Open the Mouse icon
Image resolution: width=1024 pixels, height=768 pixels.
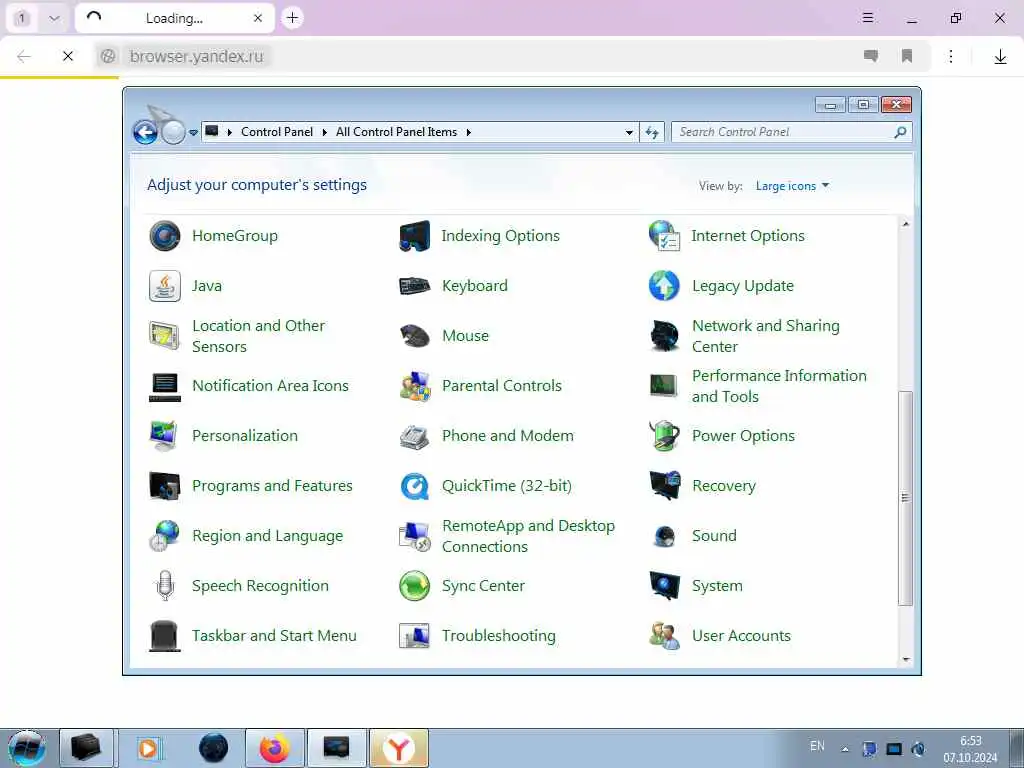(415, 336)
